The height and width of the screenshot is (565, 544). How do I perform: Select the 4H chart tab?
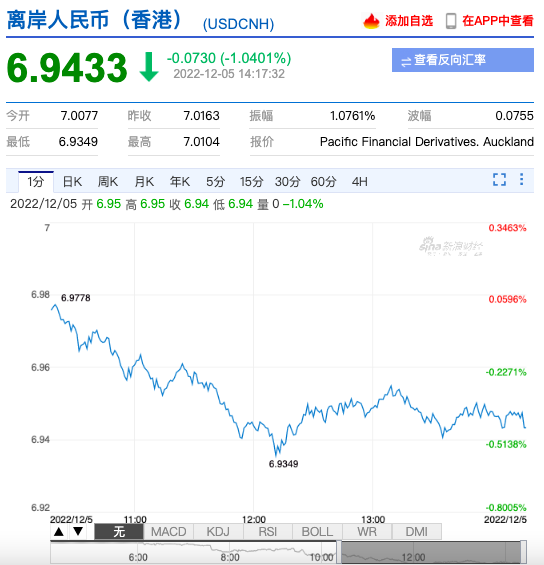(x=360, y=182)
